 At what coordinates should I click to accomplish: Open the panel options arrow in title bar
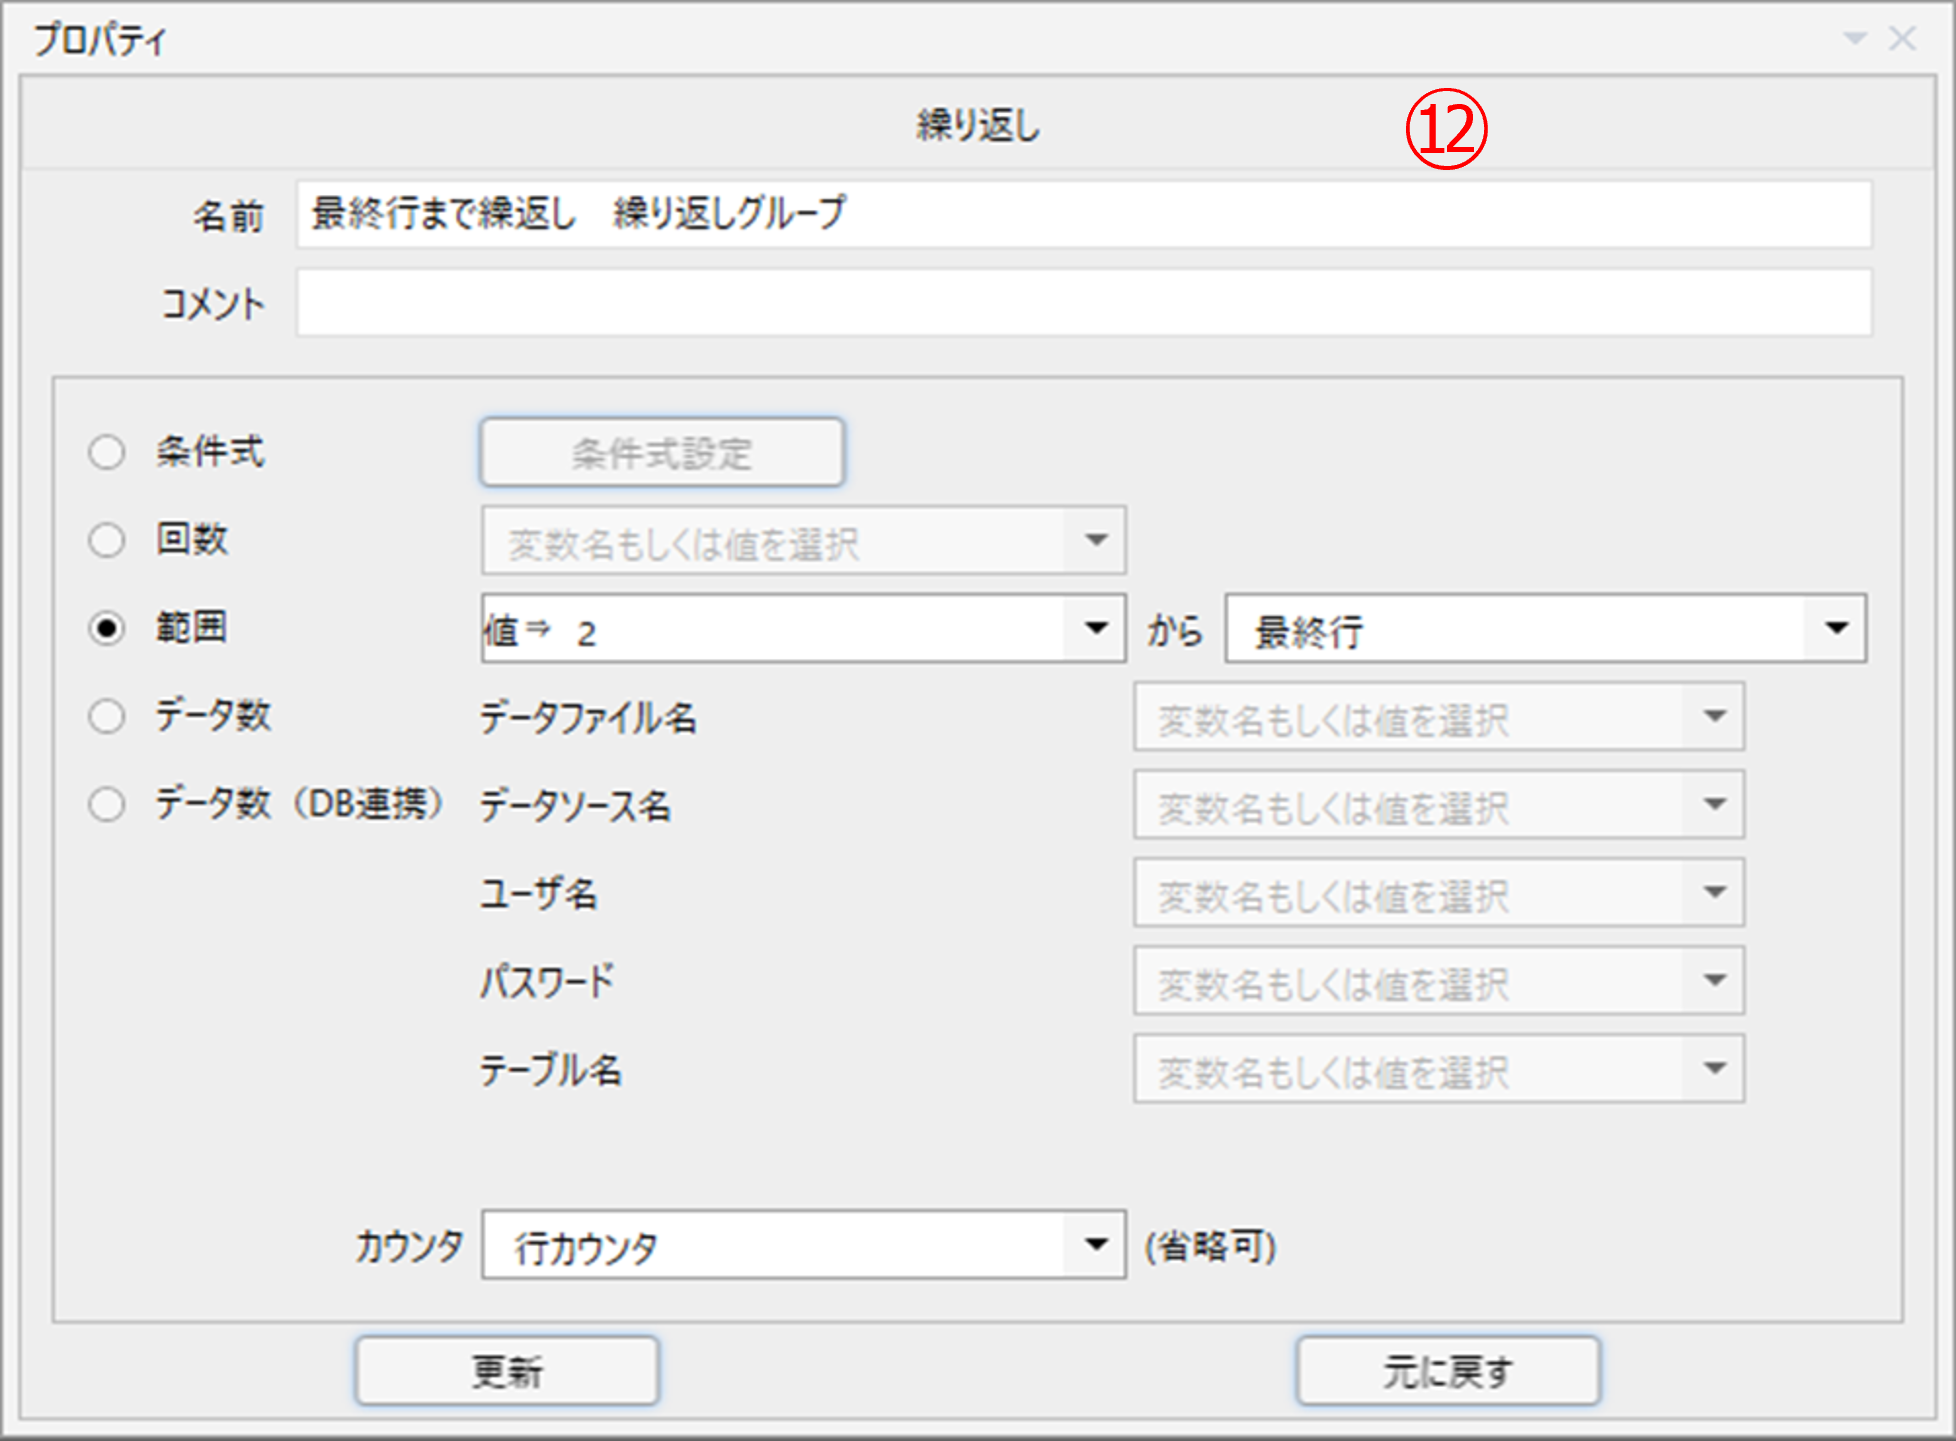pos(1855,39)
